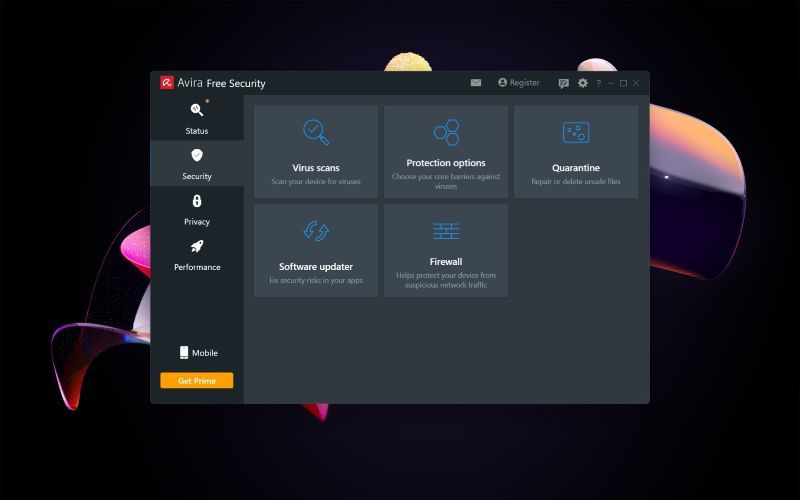The width and height of the screenshot is (800, 500).
Task: Click the Software updater arrows icon
Action: [316, 231]
